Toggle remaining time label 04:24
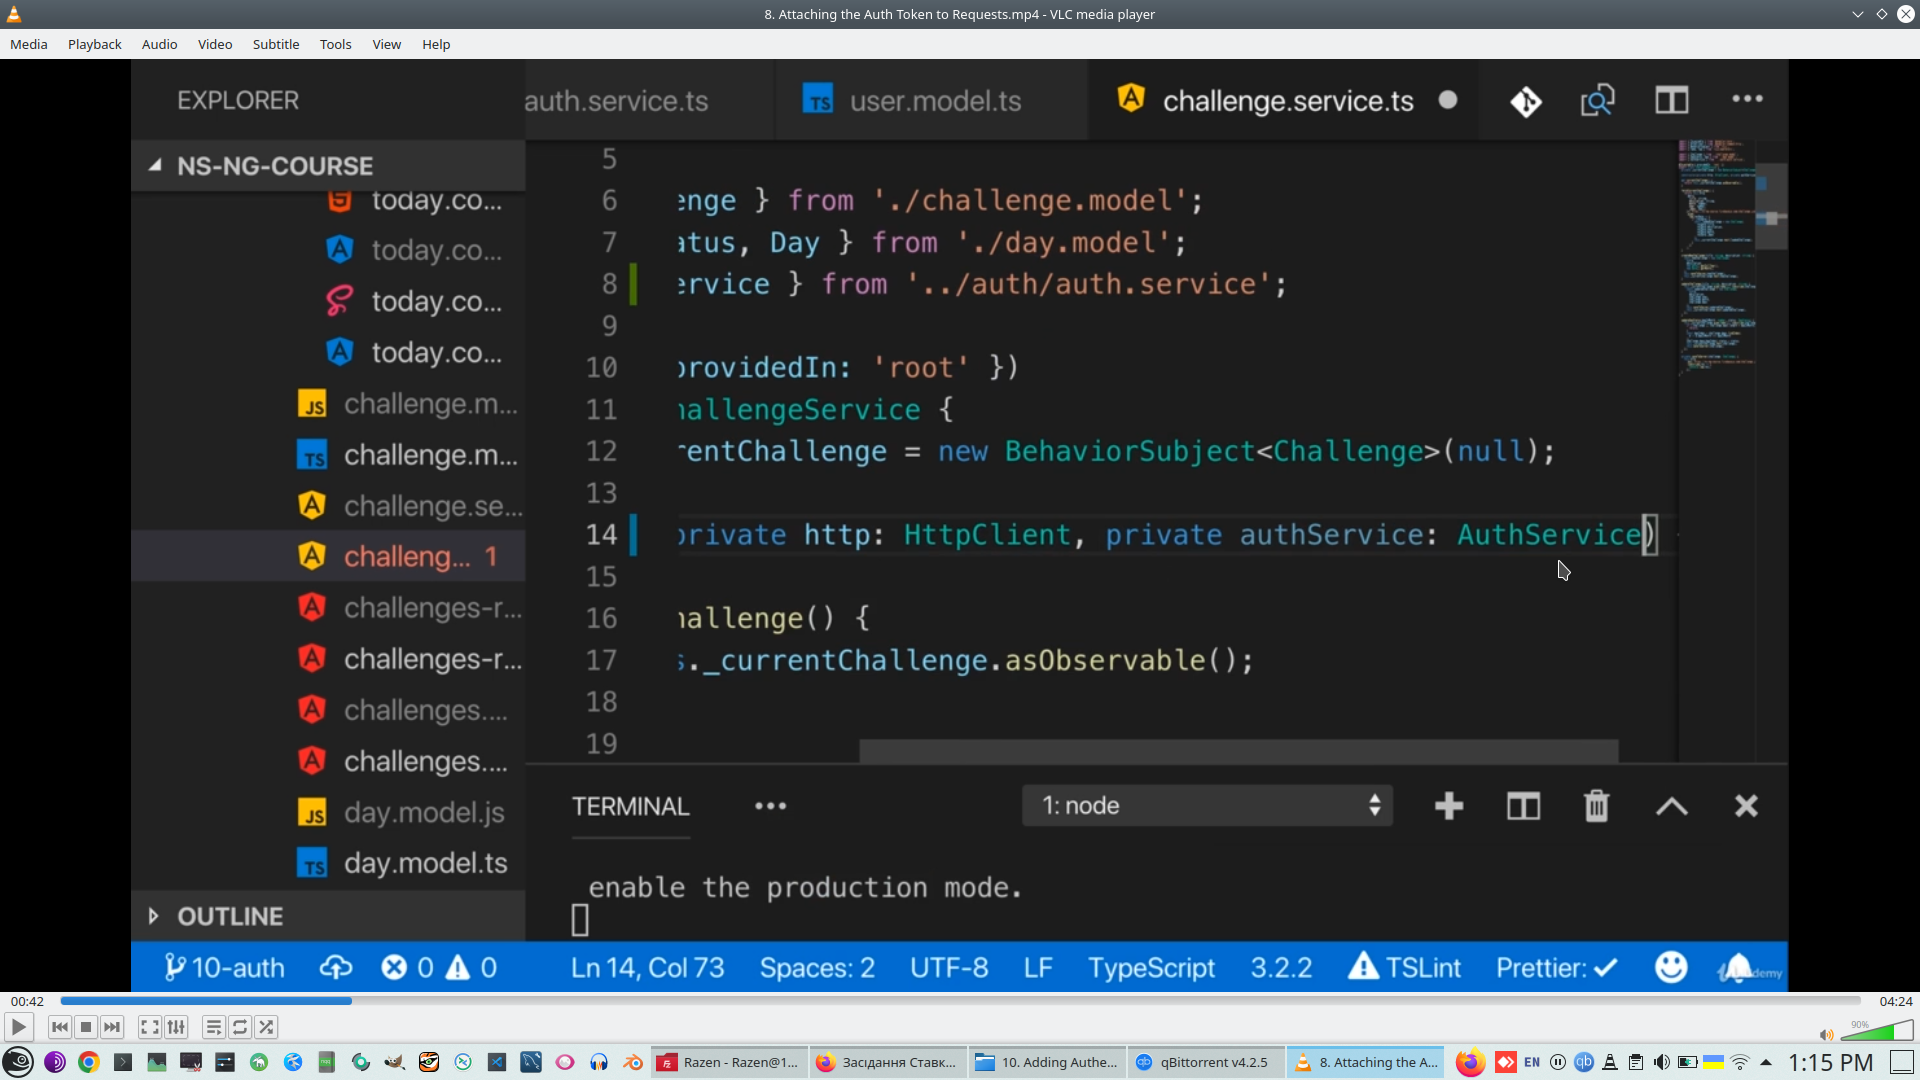Image resolution: width=1920 pixels, height=1080 pixels. click(1895, 1001)
